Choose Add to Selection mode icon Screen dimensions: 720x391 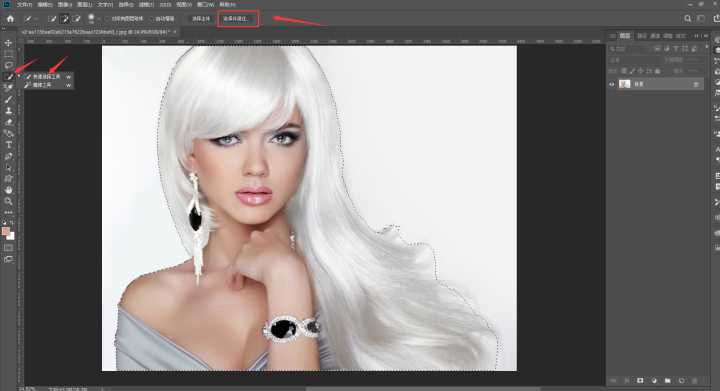coord(65,19)
